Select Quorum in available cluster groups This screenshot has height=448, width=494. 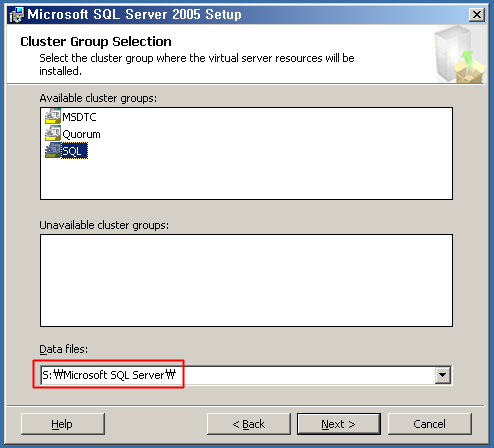[x=81, y=134]
